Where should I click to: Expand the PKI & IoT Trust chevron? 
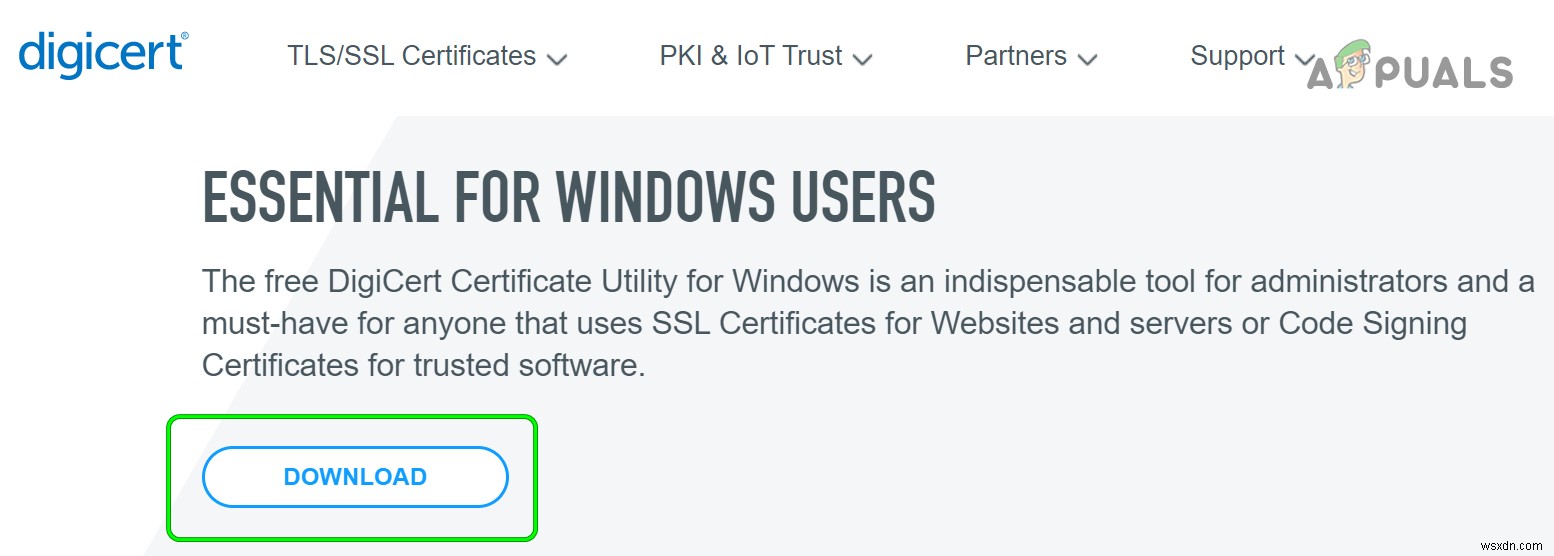pyautogui.click(x=863, y=59)
